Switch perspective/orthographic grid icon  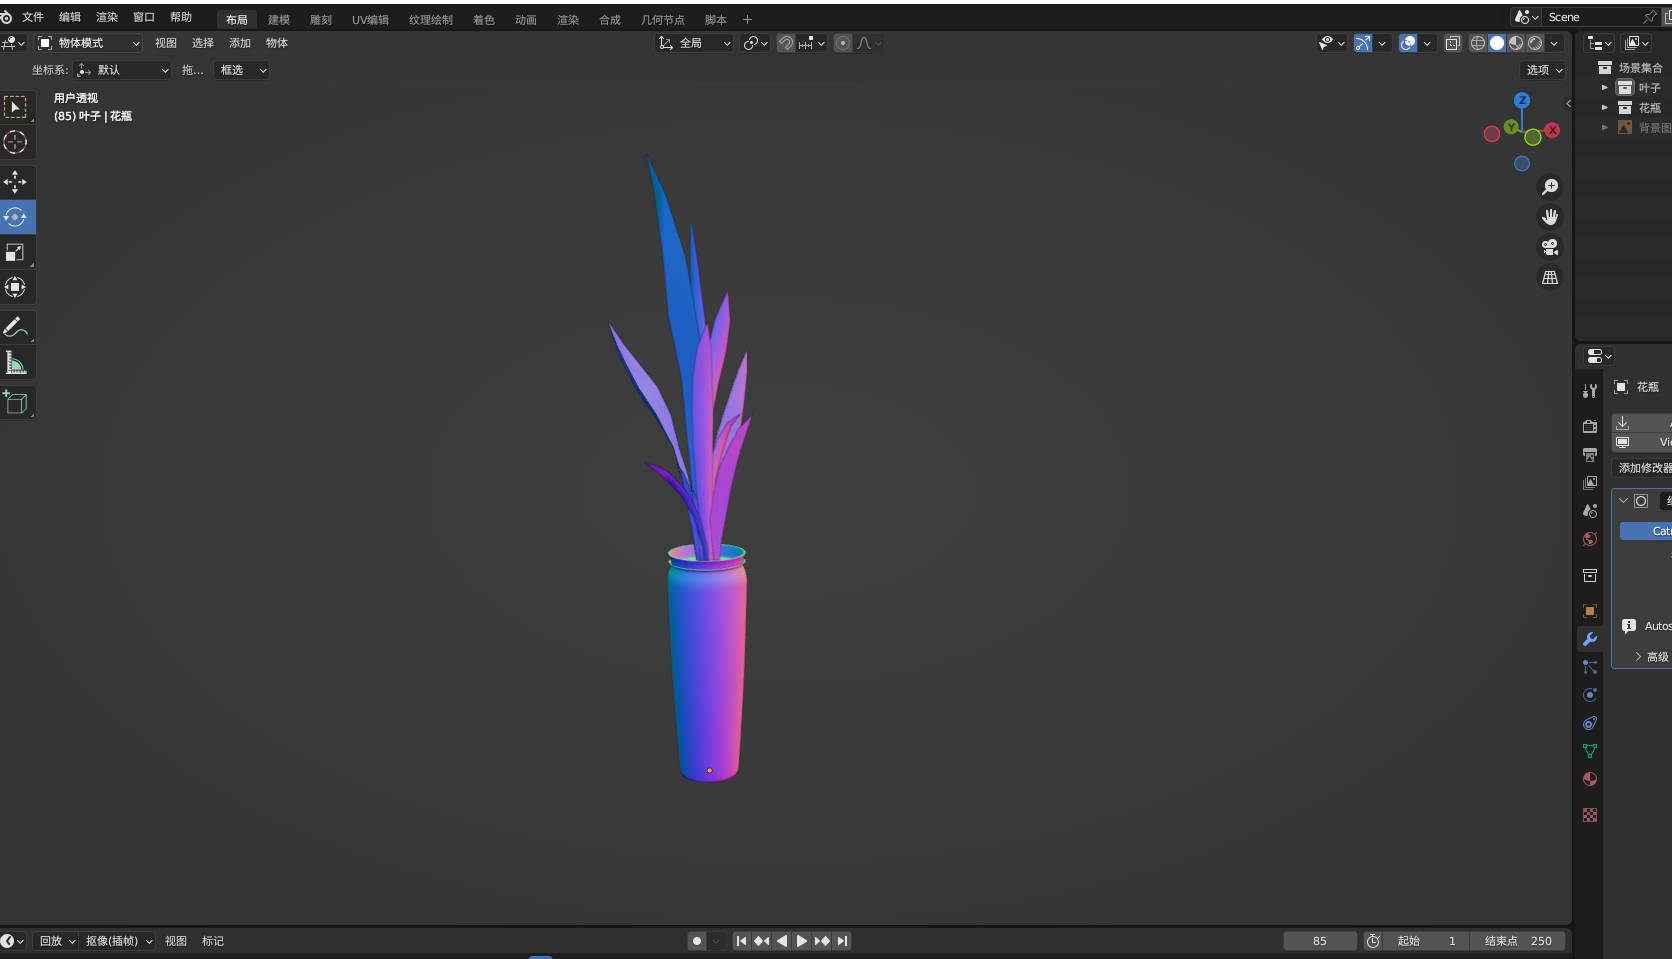coord(1550,278)
